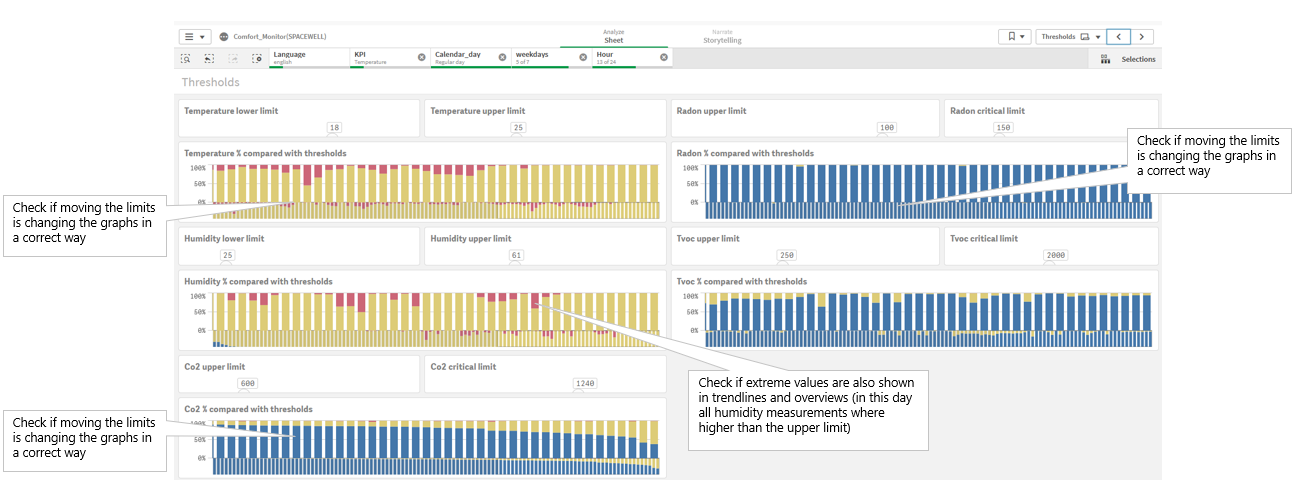Image resolution: width=1303 pixels, height=485 pixels.
Task: Clear the Hour selection
Action: click(x=664, y=57)
